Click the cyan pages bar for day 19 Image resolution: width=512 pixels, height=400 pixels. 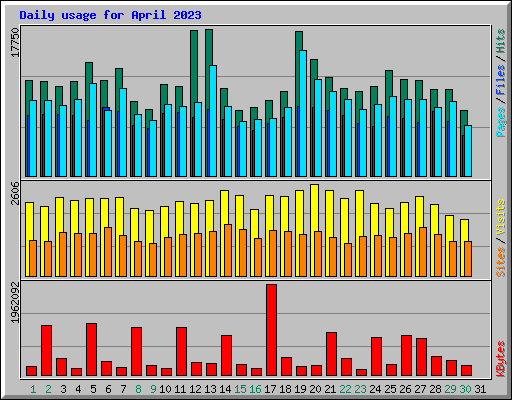[x=303, y=113]
